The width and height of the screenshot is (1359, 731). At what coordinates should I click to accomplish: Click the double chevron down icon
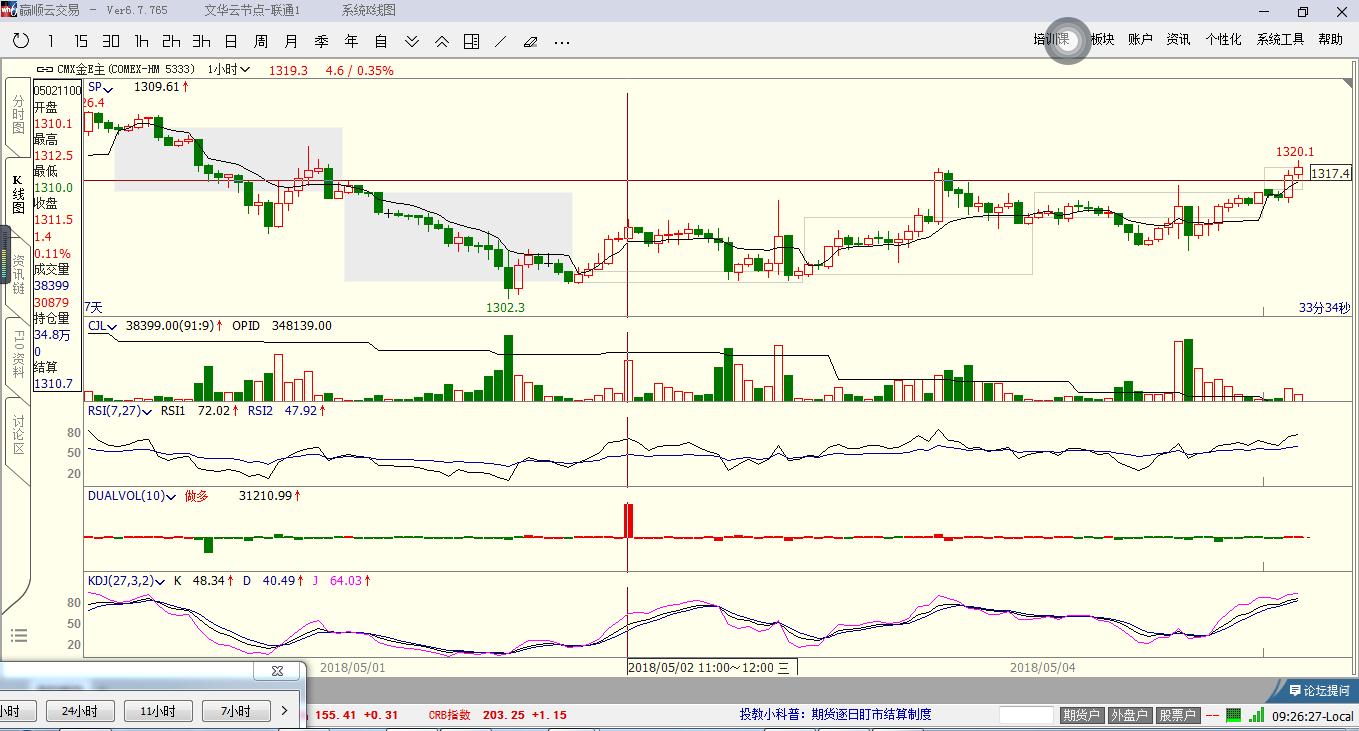[x=412, y=41]
